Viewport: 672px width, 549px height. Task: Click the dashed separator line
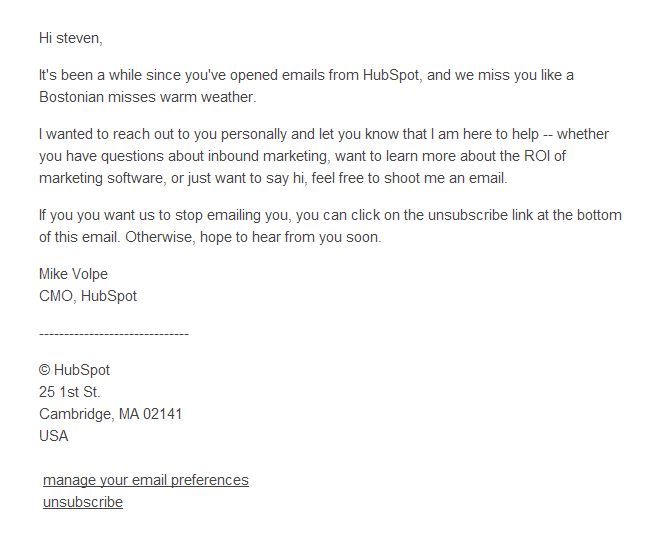[114, 334]
